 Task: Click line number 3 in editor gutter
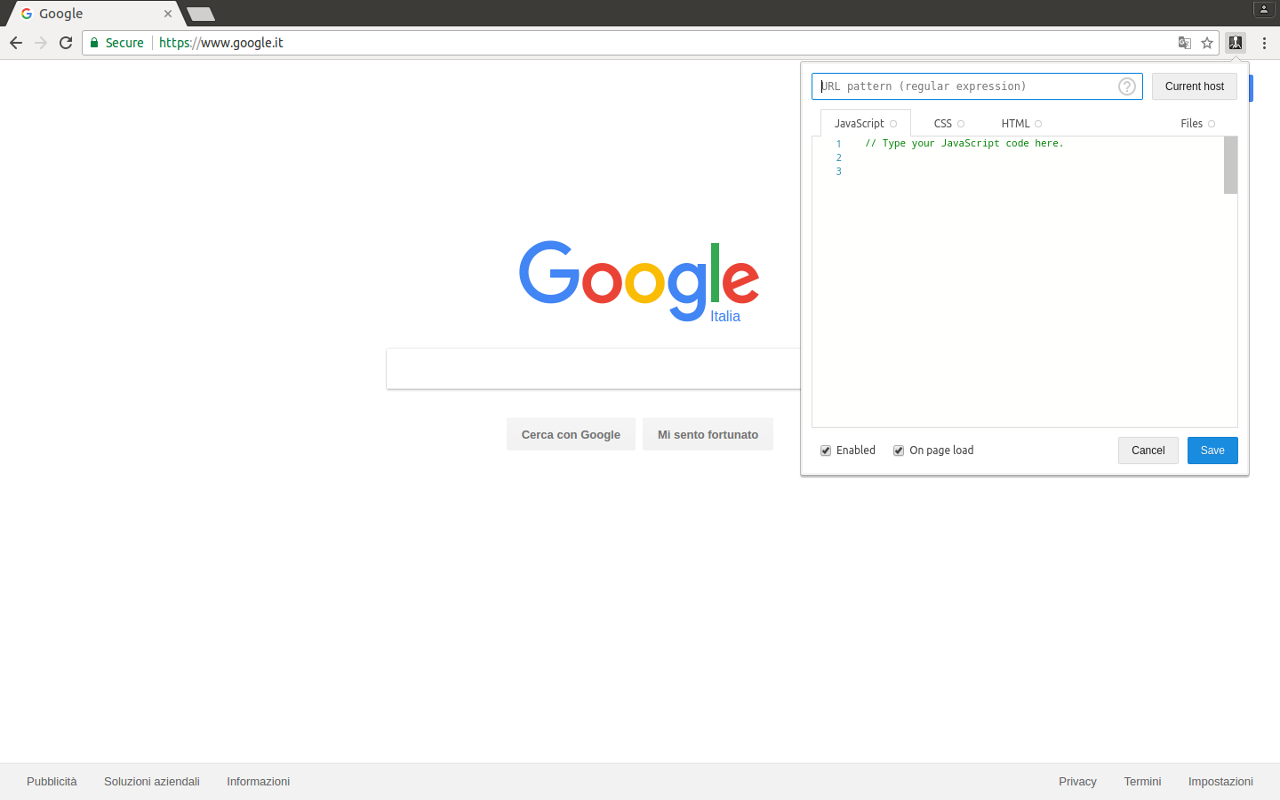pos(838,172)
